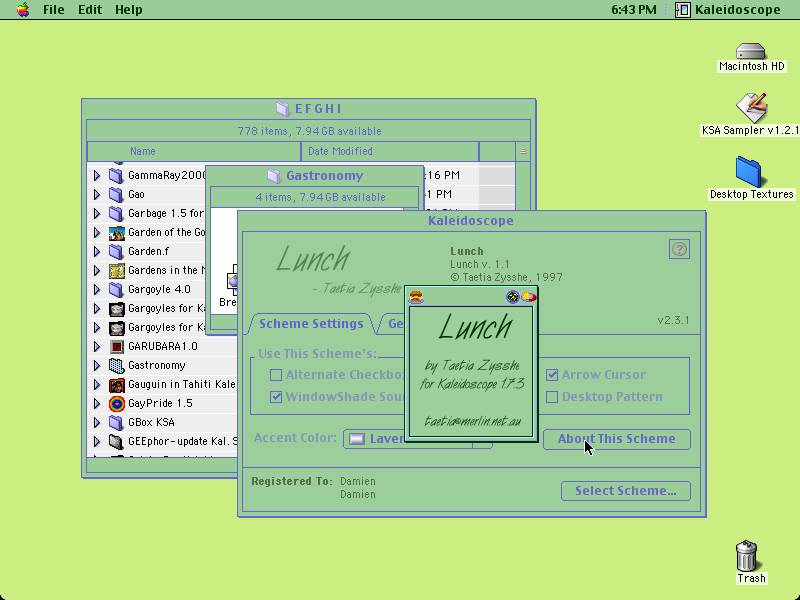Click the 'v2.3.1' version label
This screenshot has width=800, height=600.
(x=673, y=320)
